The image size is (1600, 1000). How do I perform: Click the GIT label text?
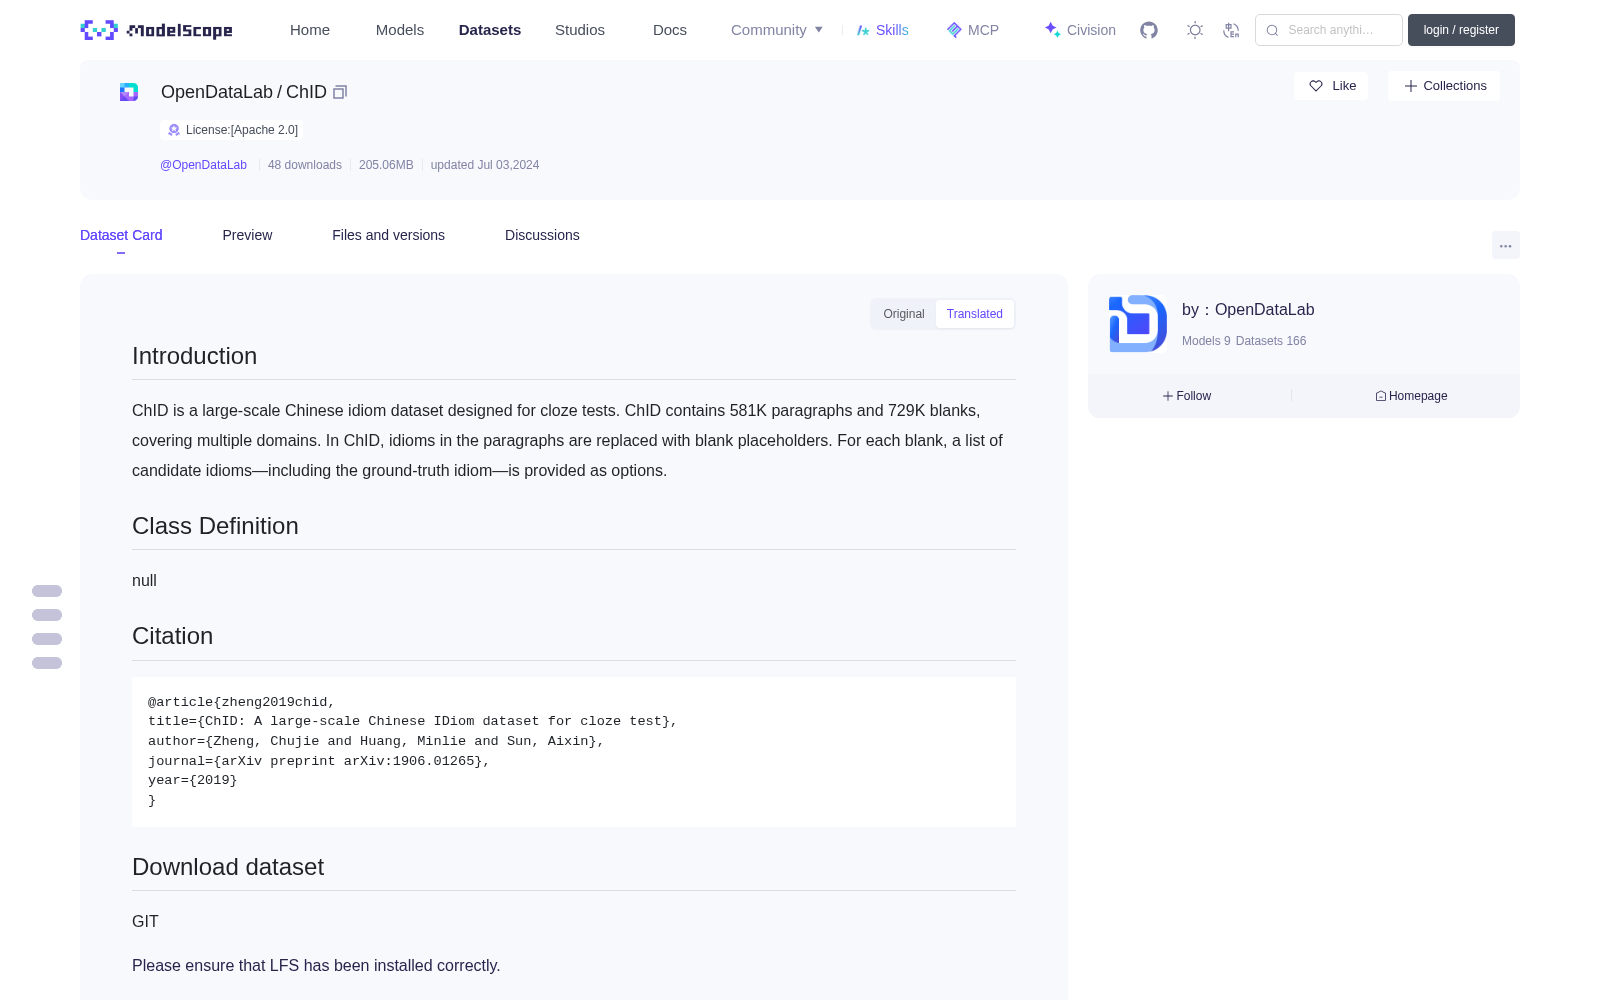145,922
